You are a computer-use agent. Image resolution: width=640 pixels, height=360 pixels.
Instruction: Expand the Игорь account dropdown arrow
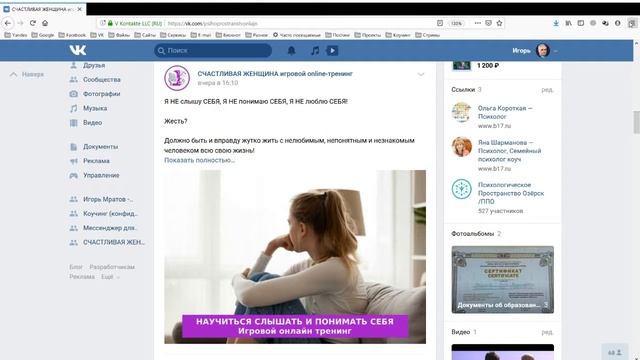point(556,51)
